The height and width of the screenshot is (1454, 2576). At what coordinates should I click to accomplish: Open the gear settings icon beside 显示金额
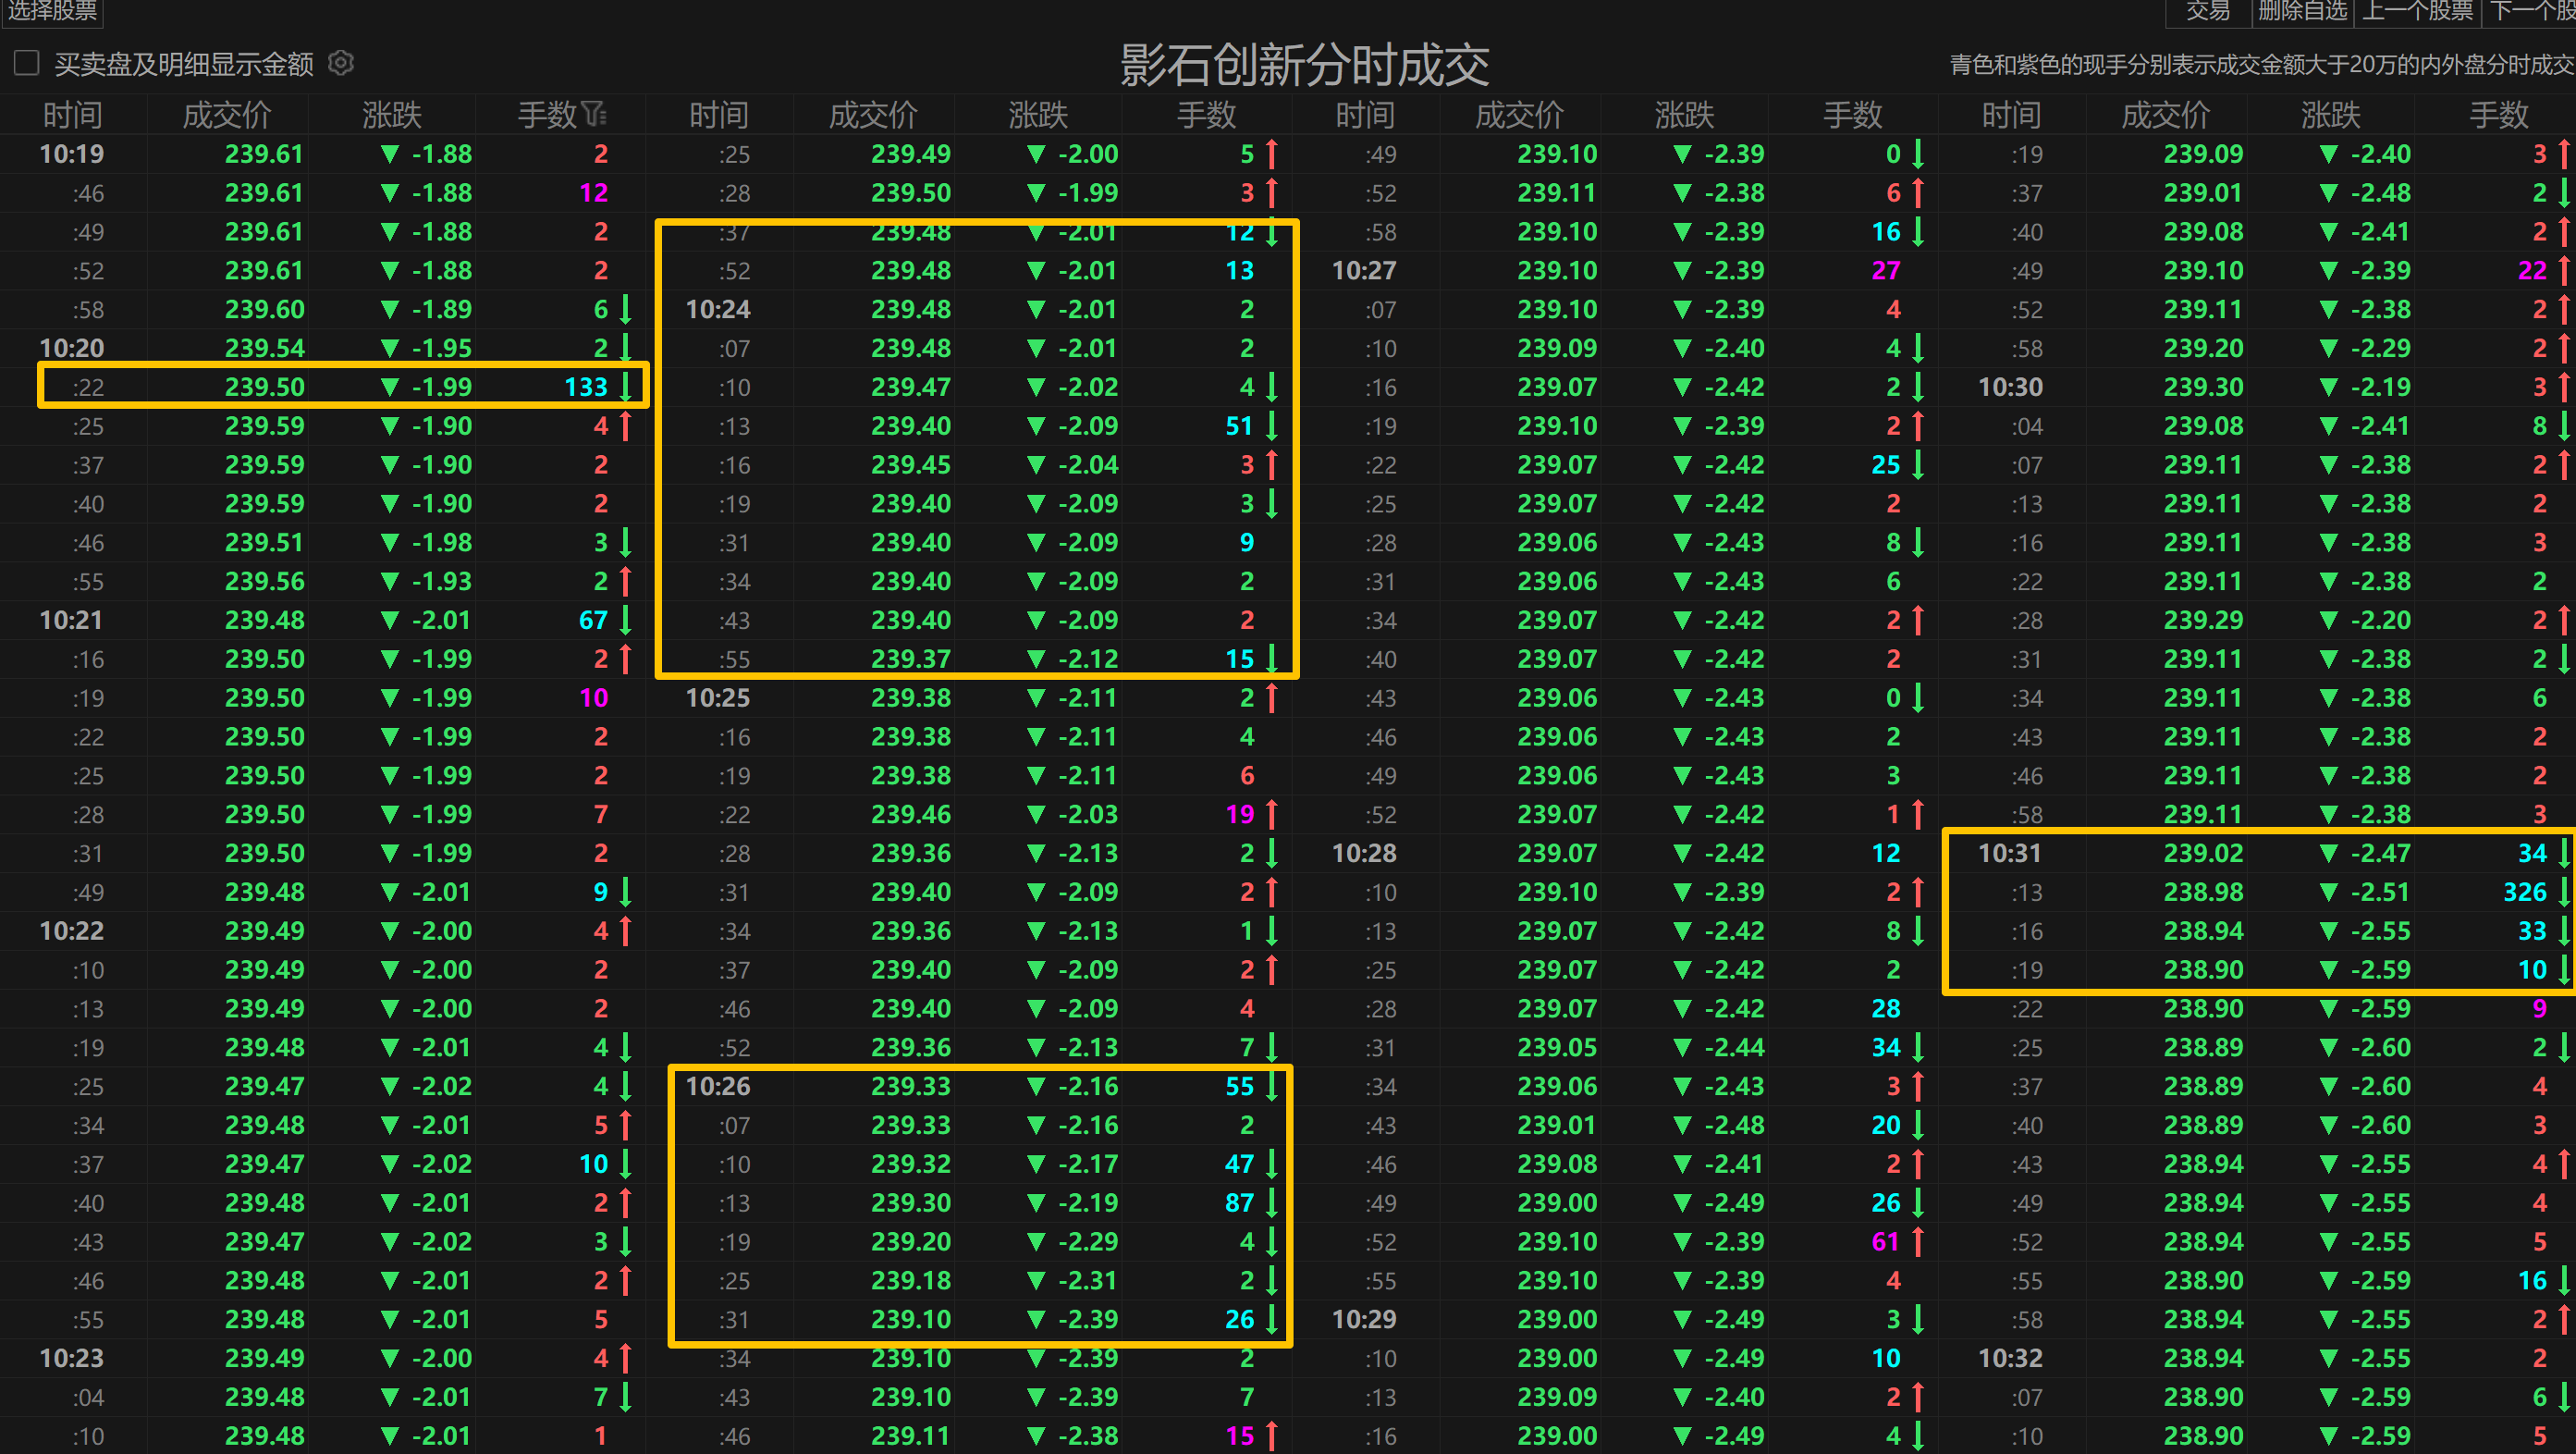[341, 63]
